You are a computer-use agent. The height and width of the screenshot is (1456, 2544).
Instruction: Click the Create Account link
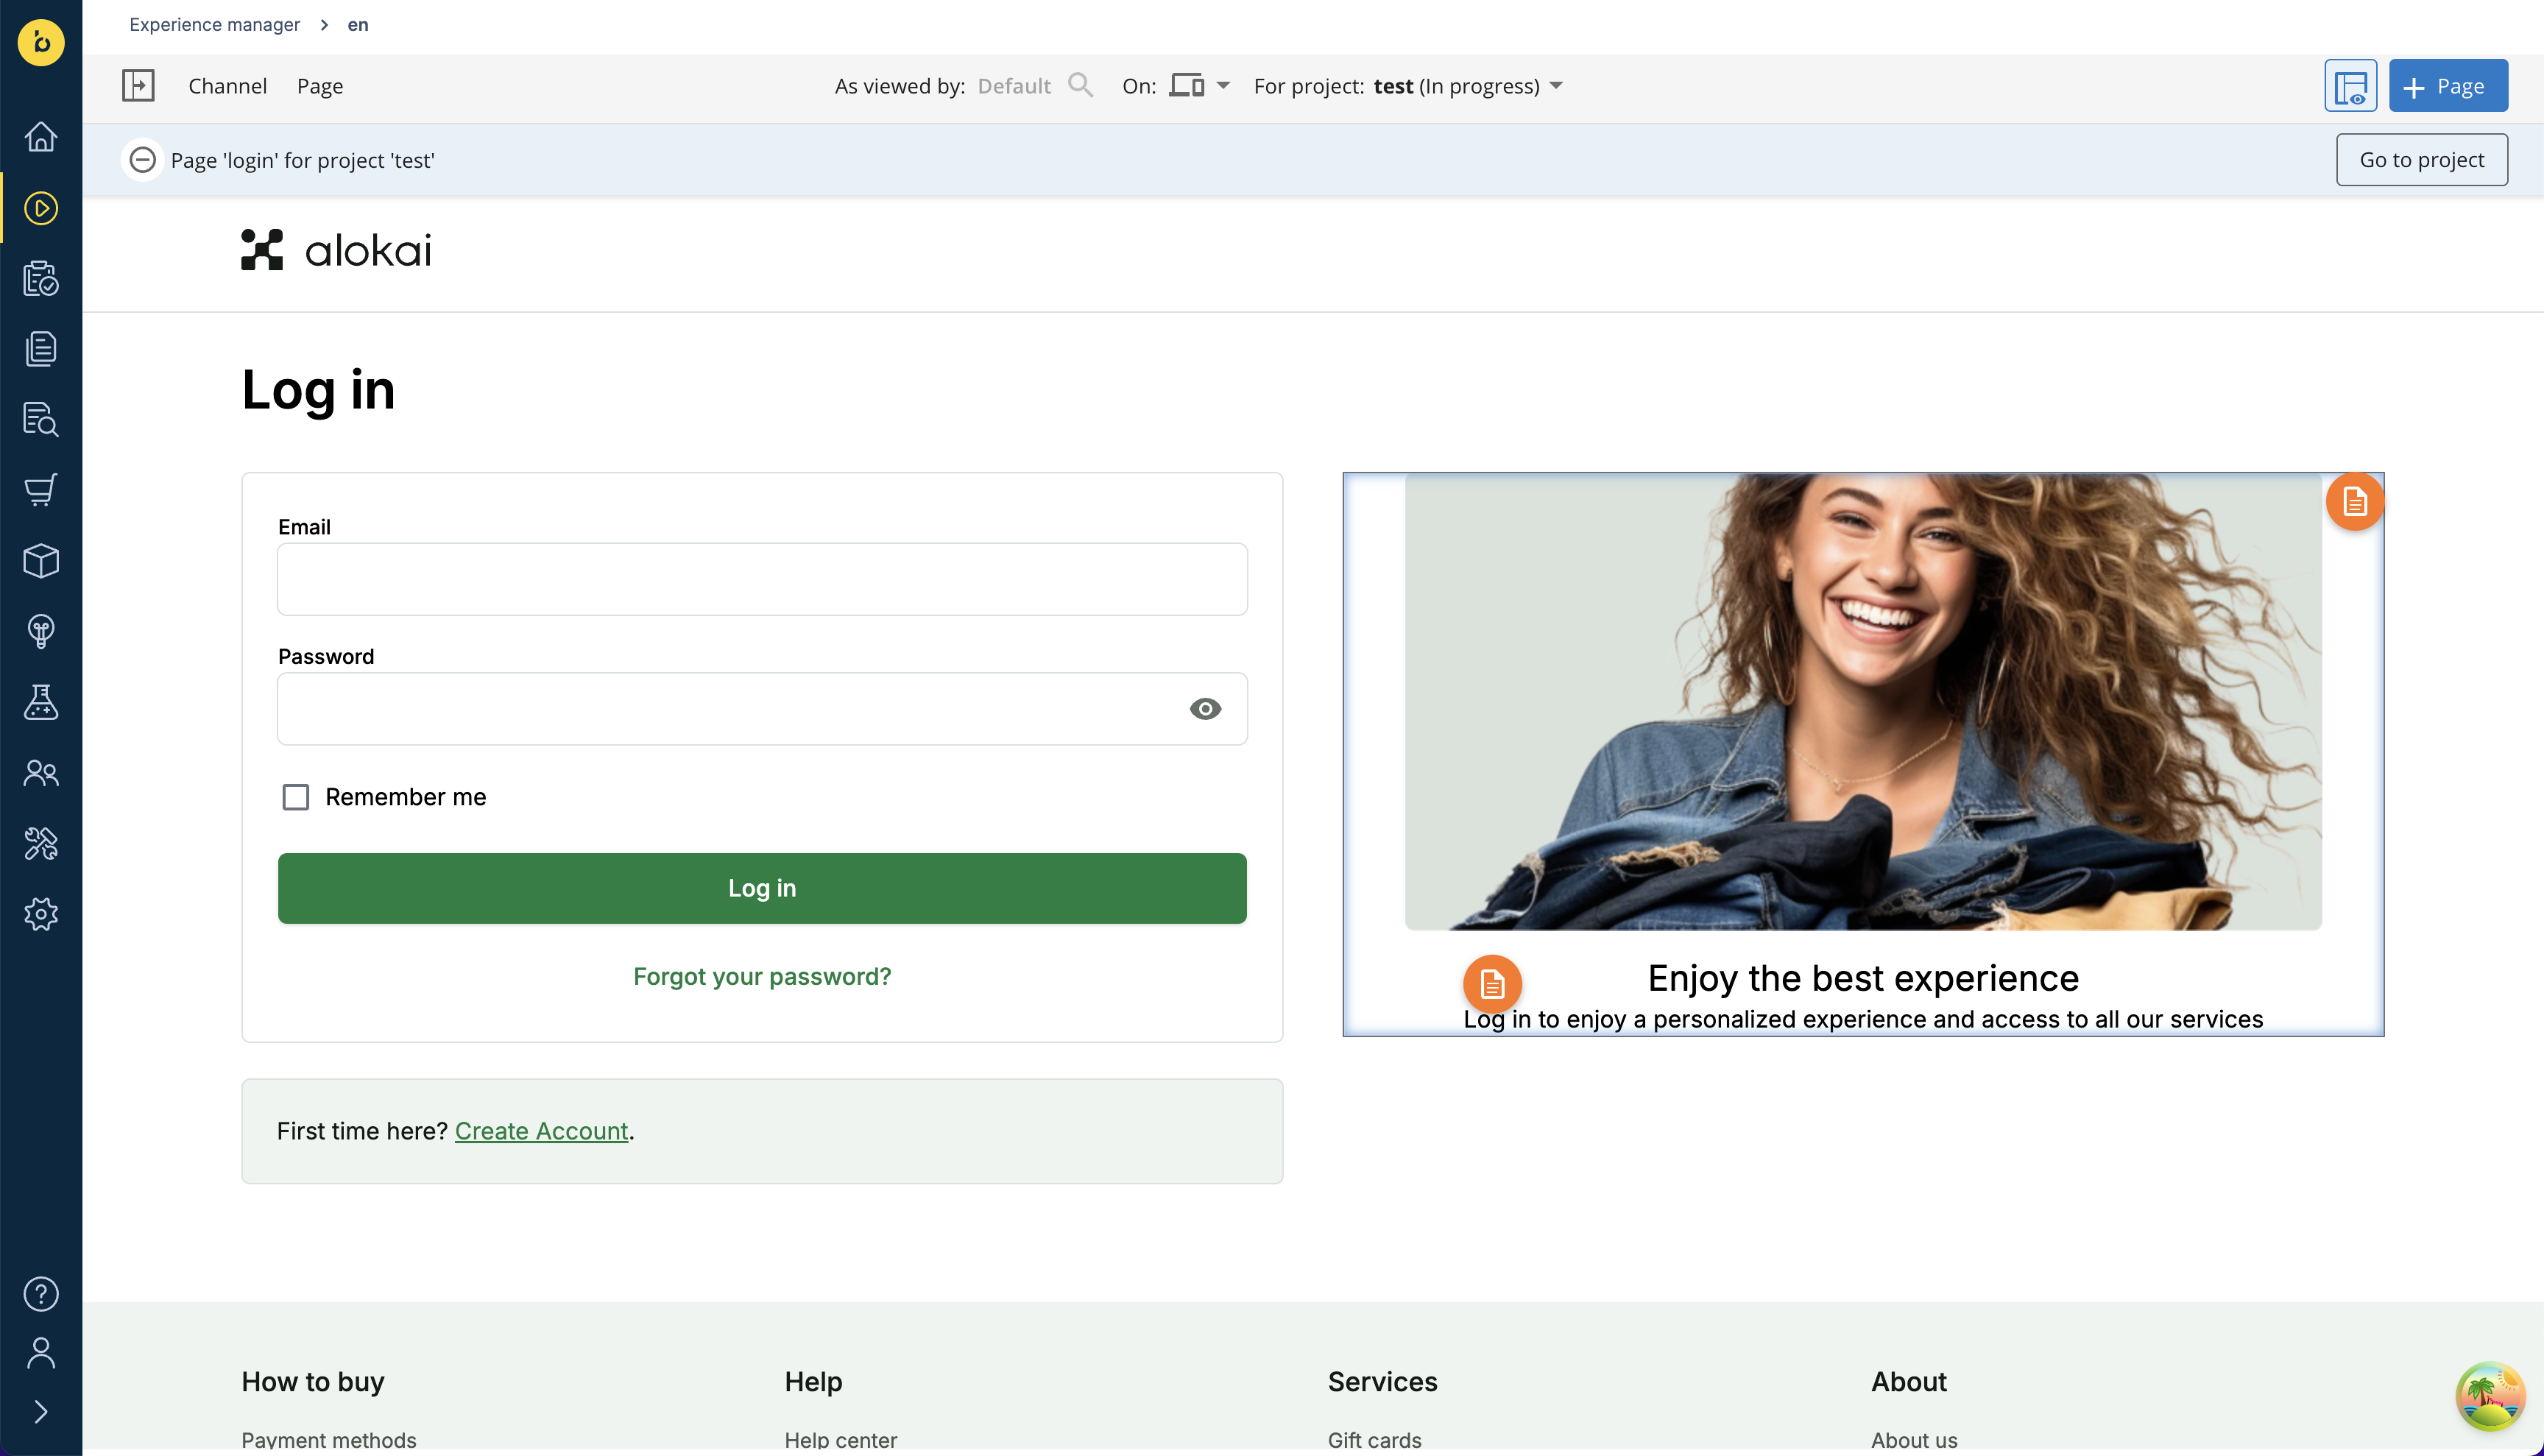click(541, 1131)
